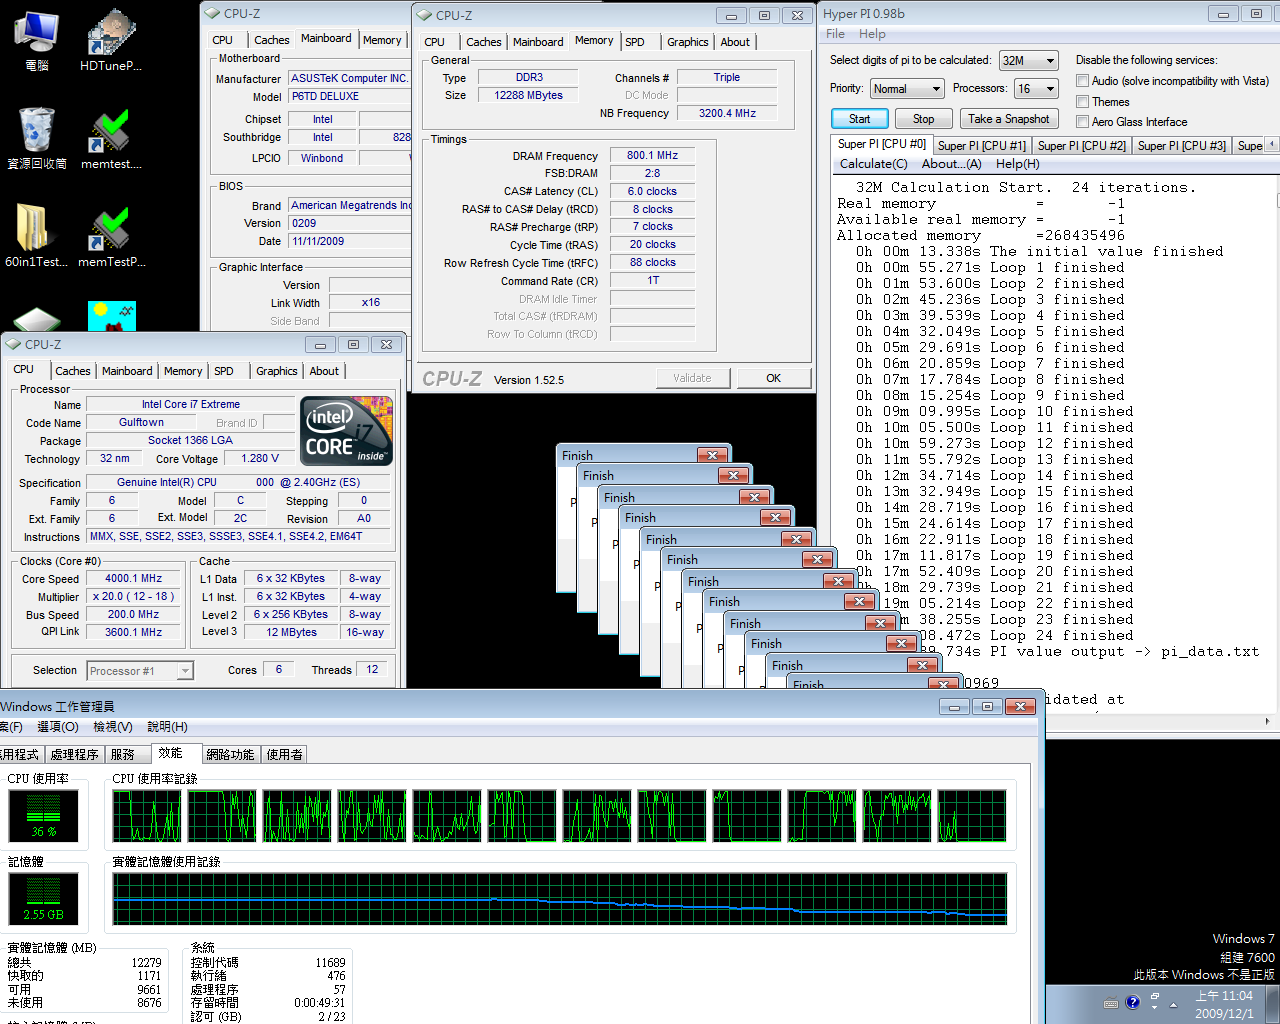Open Graphics tab in the CPU-Z Memory window

coord(688,42)
